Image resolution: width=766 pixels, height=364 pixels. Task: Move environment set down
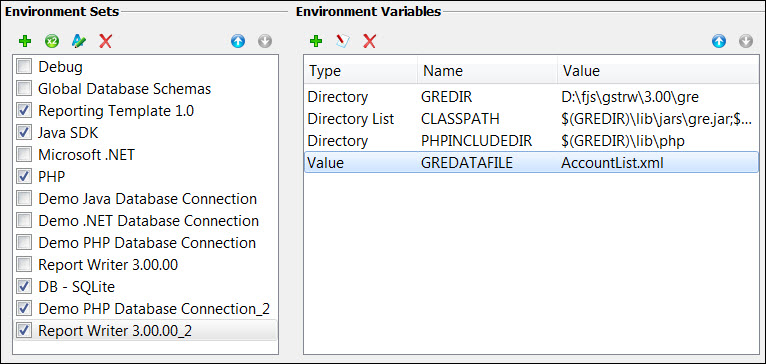coord(265,42)
